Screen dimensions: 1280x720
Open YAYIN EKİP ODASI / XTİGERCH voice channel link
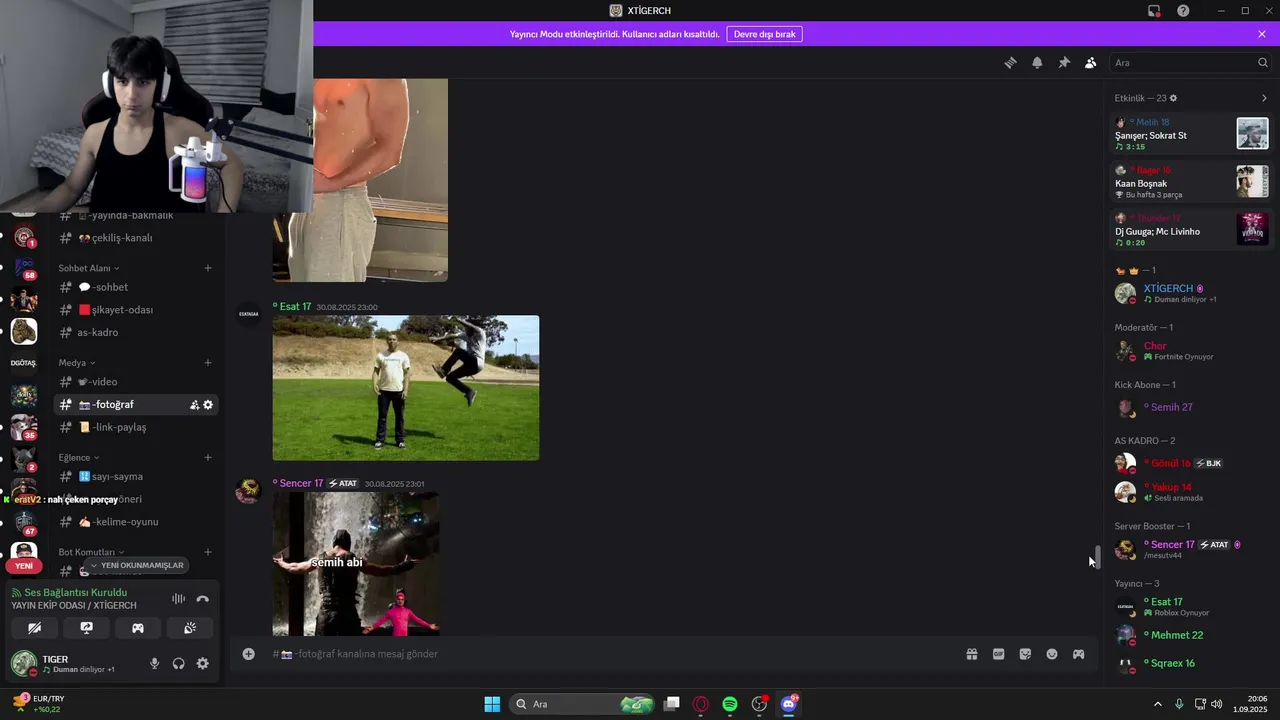click(74, 606)
